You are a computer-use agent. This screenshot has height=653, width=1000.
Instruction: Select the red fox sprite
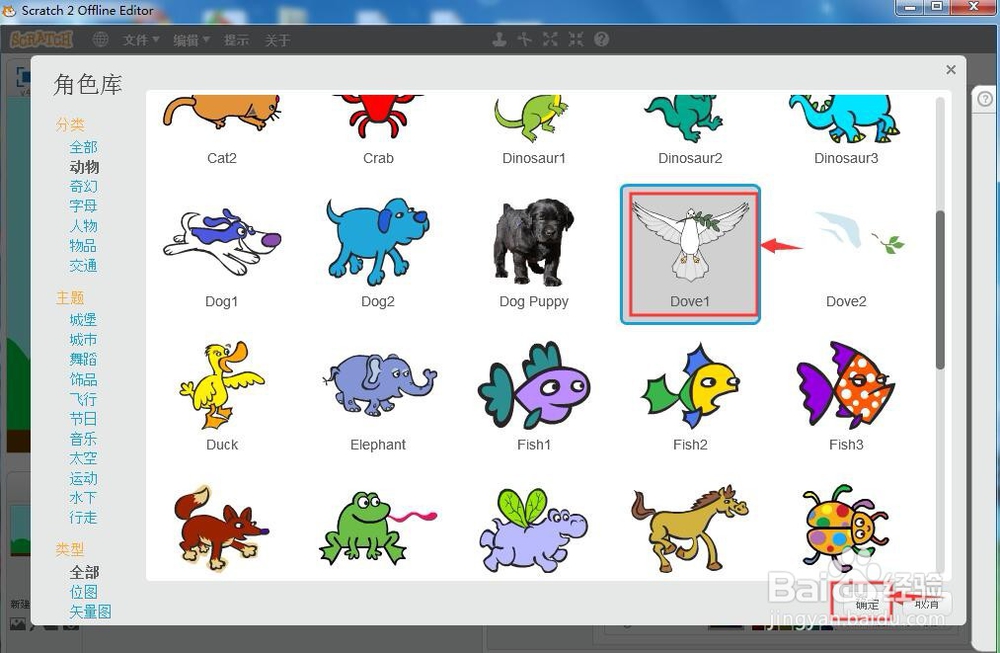(x=221, y=528)
